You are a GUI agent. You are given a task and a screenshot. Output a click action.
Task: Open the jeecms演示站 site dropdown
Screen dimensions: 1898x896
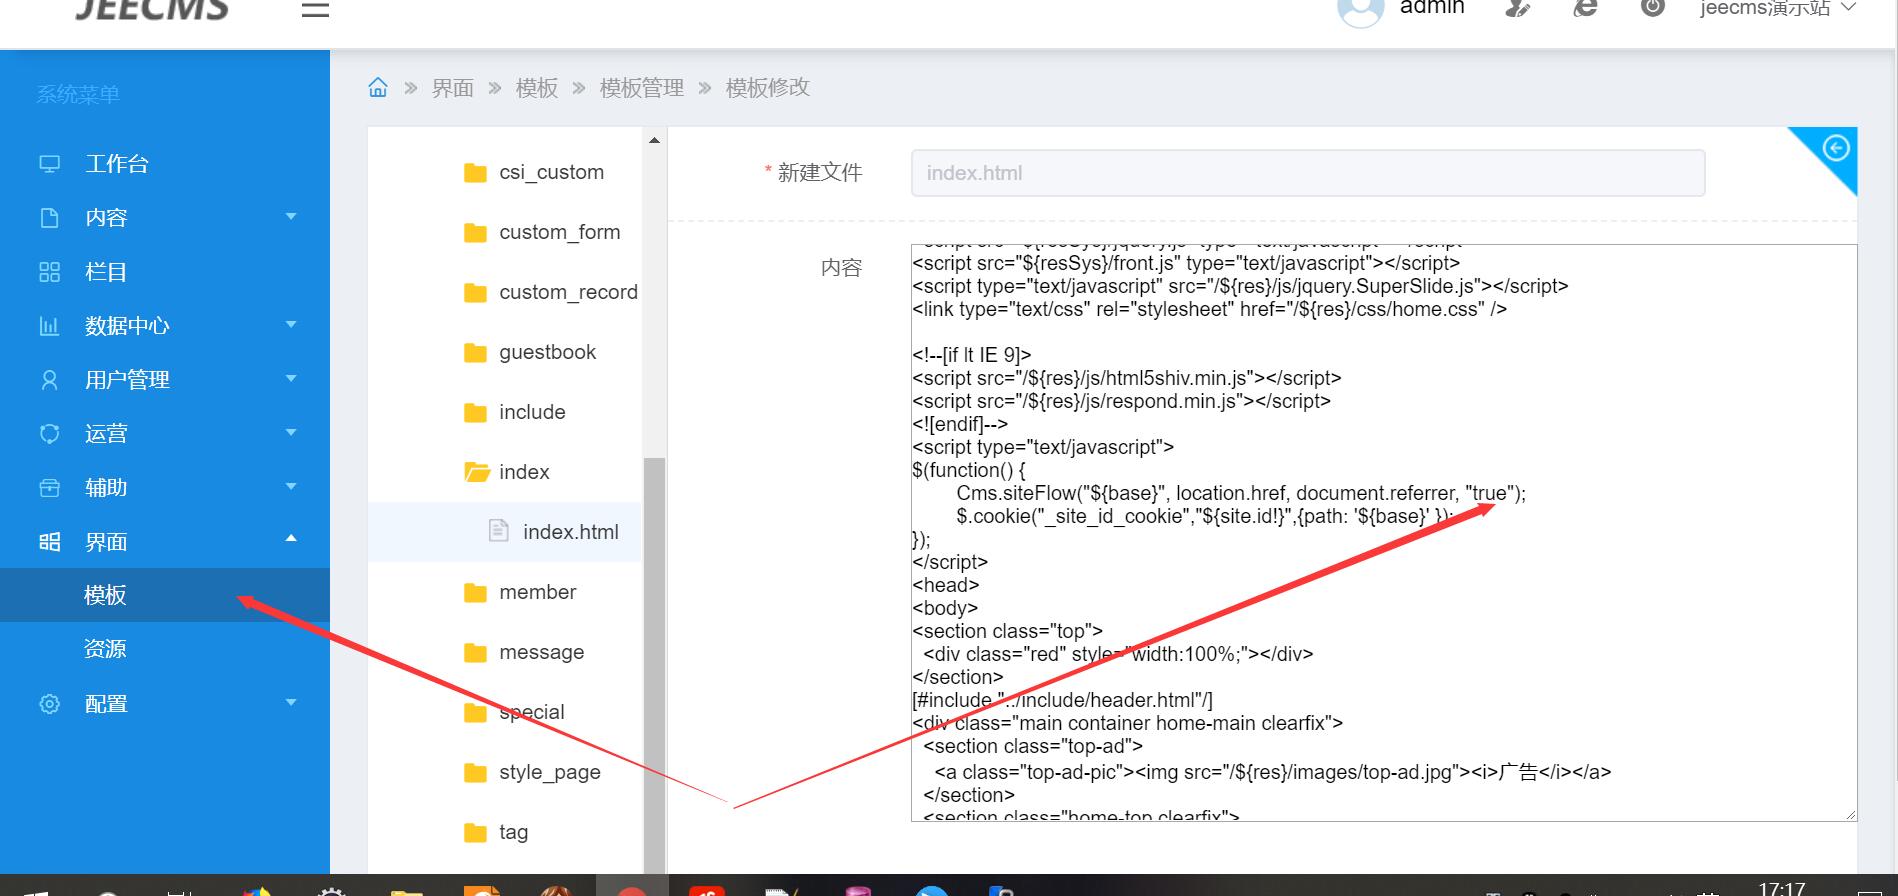(1777, 9)
